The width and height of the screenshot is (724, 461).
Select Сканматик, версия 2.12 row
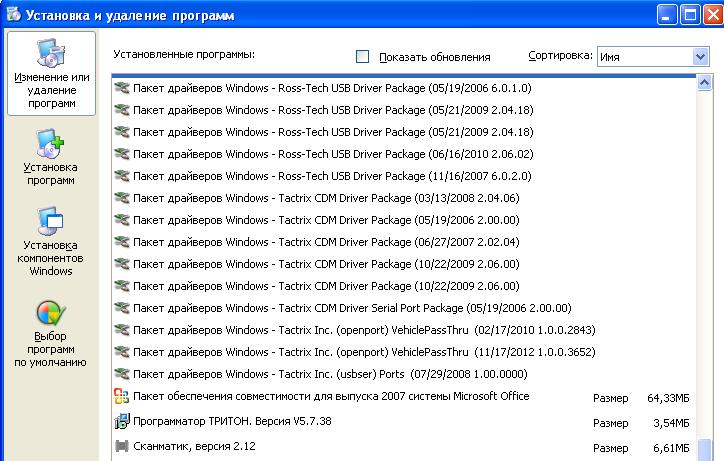pyautogui.click(x=404, y=446)
